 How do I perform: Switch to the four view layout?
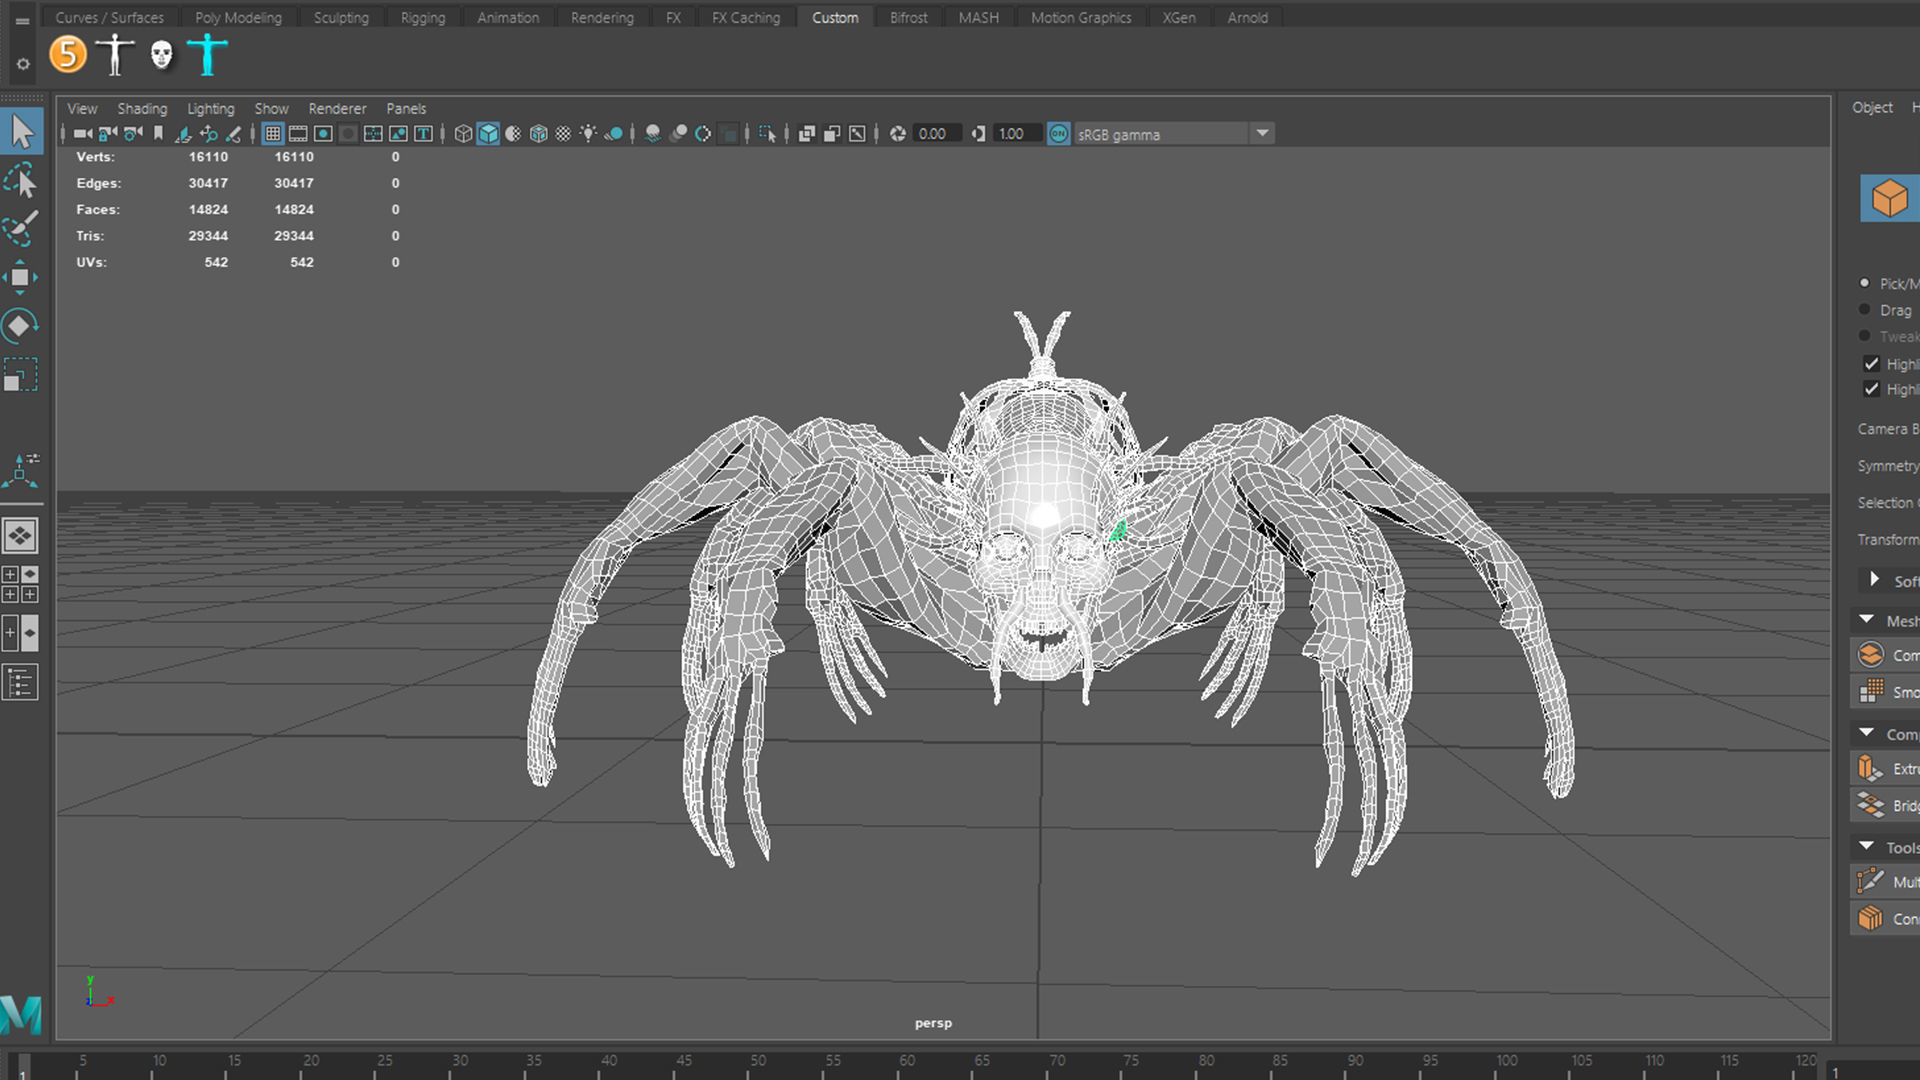click(x=20, y=584)
